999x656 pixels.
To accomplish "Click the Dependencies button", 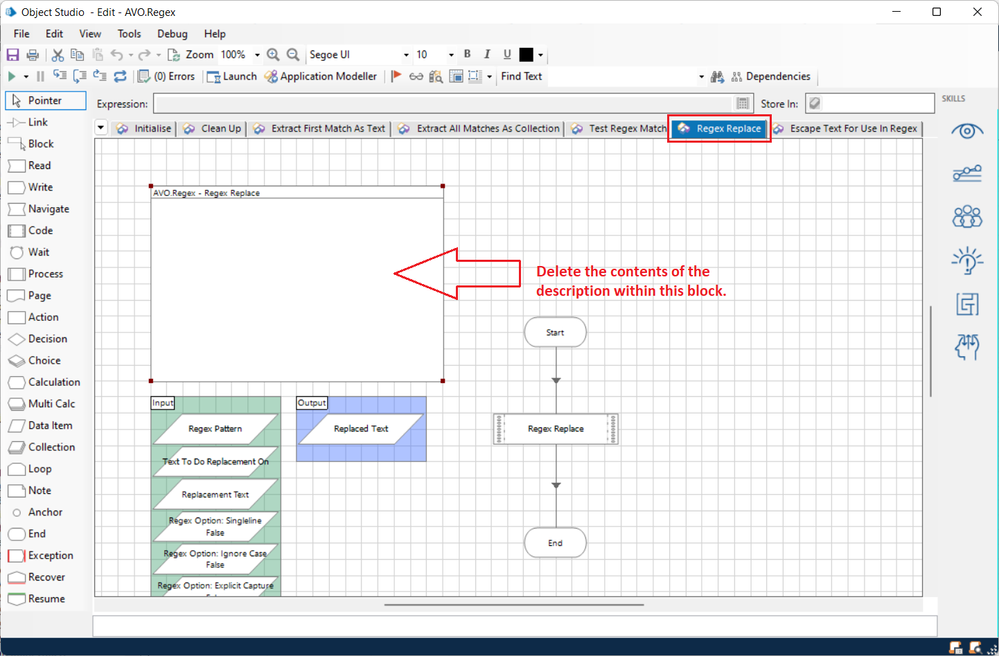I will 771,76.
